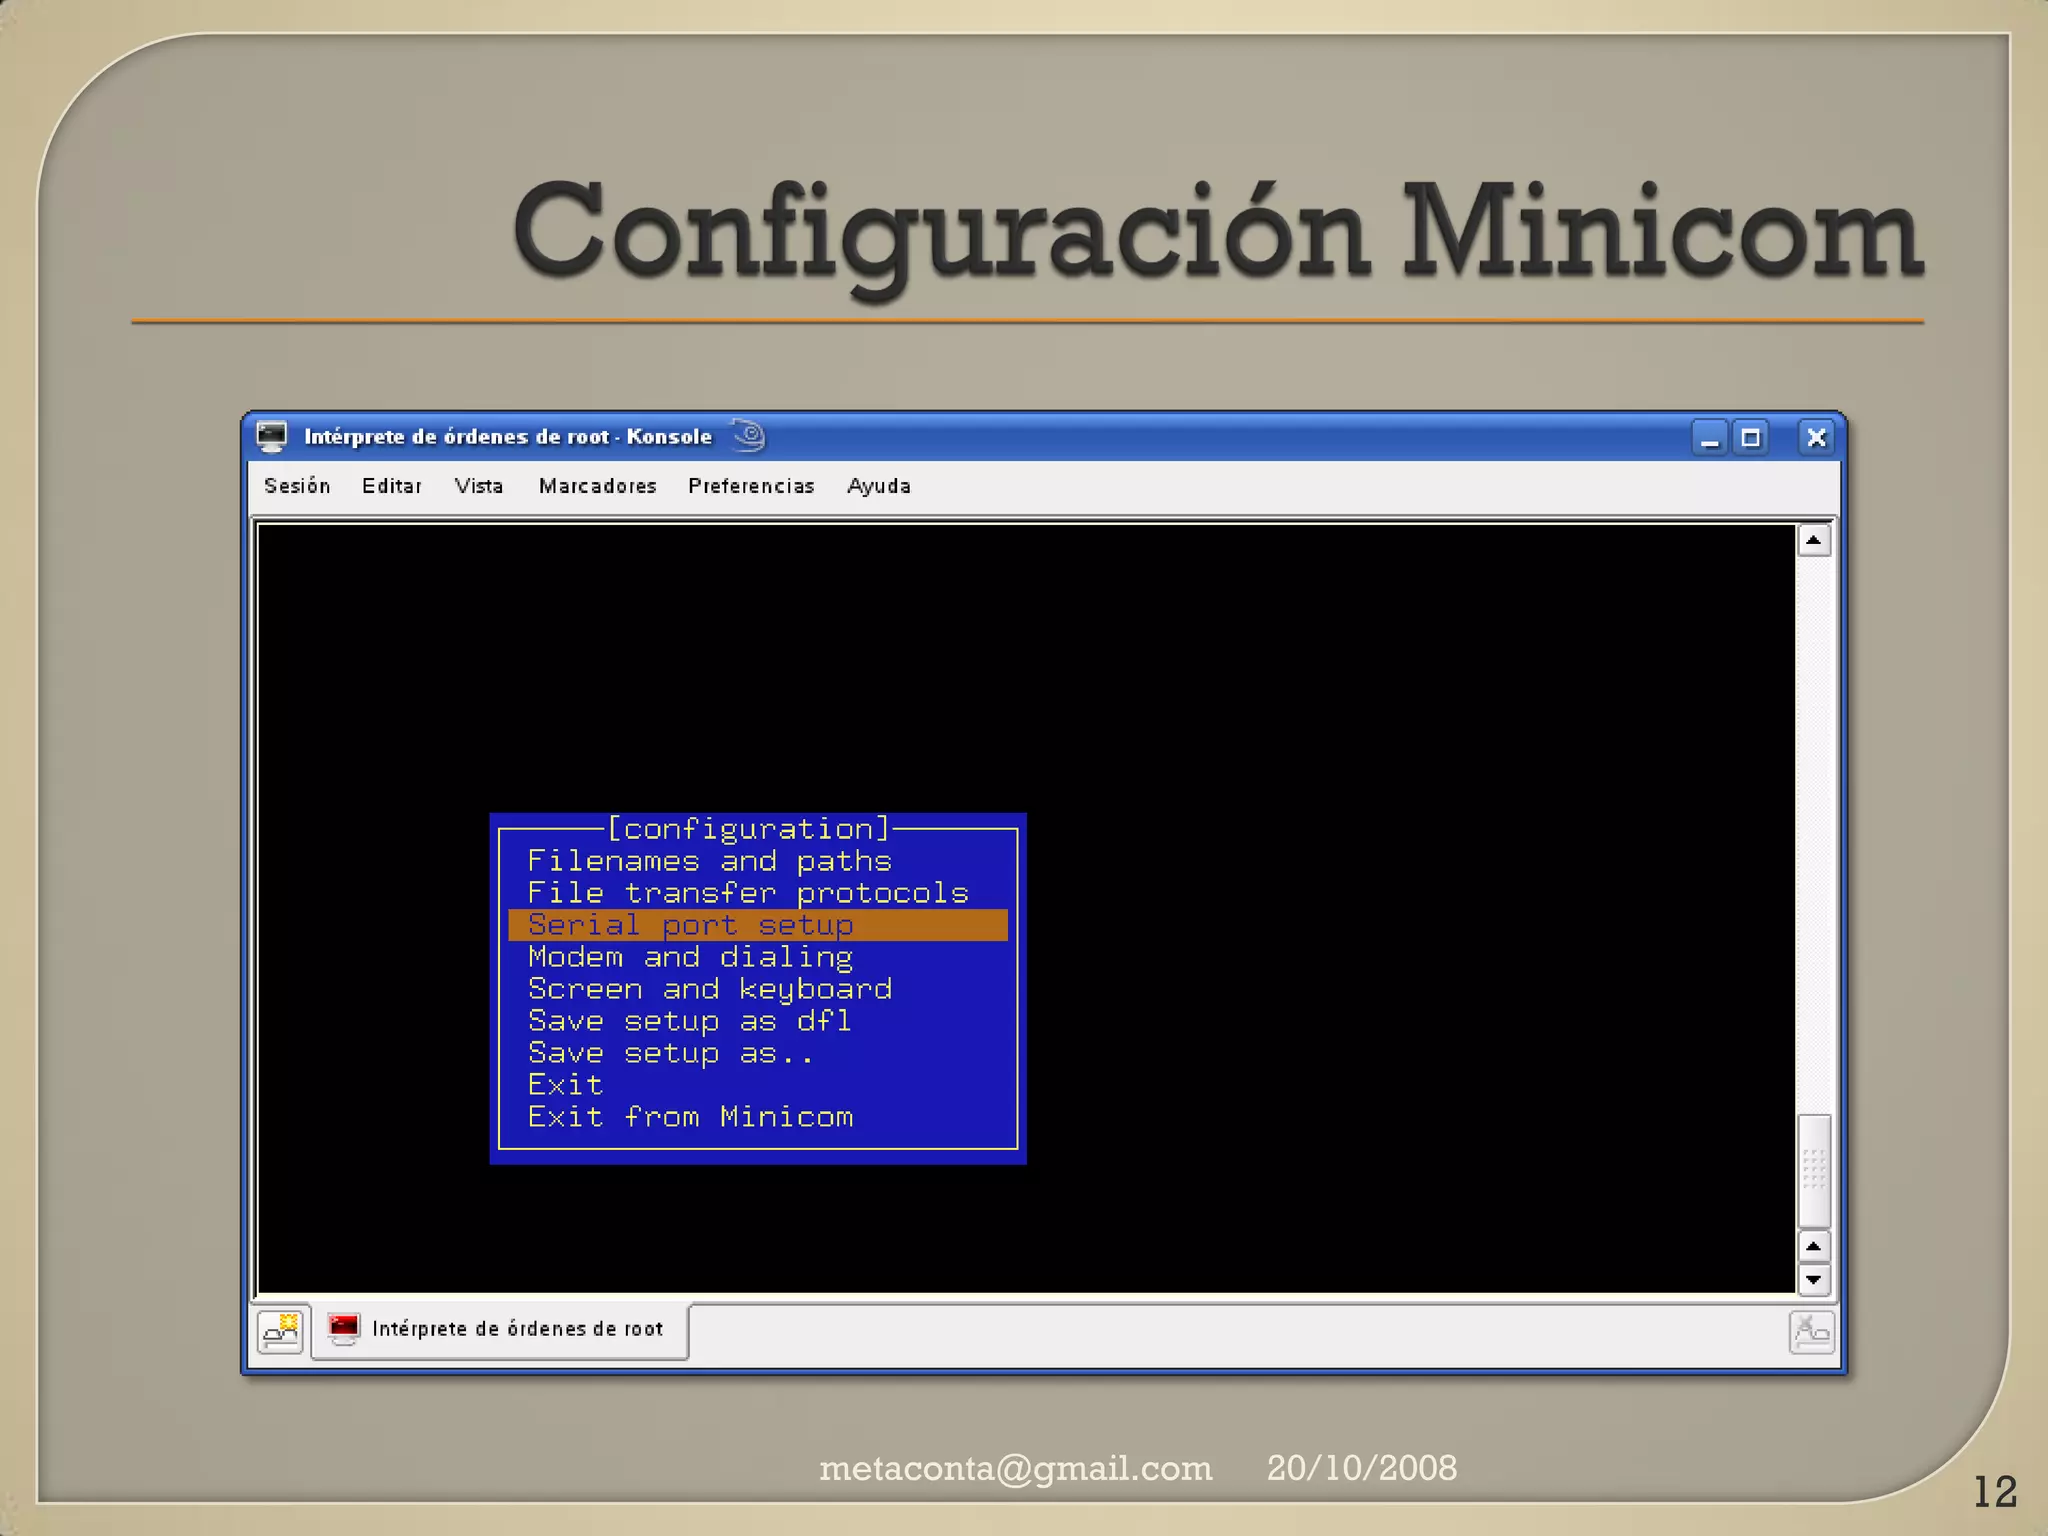Click the scroll down arrow at the bottom
The width and height of the screenshot is (2048, 1536).
click(1813, 1279)
